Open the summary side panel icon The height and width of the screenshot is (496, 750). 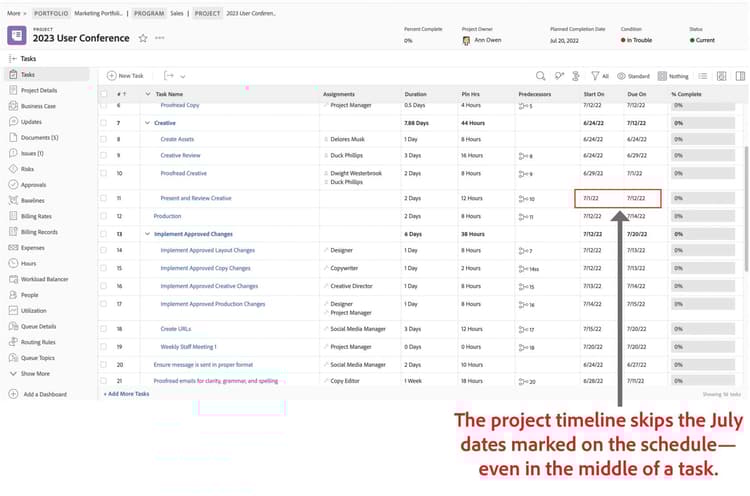click(x=740, y=76)
